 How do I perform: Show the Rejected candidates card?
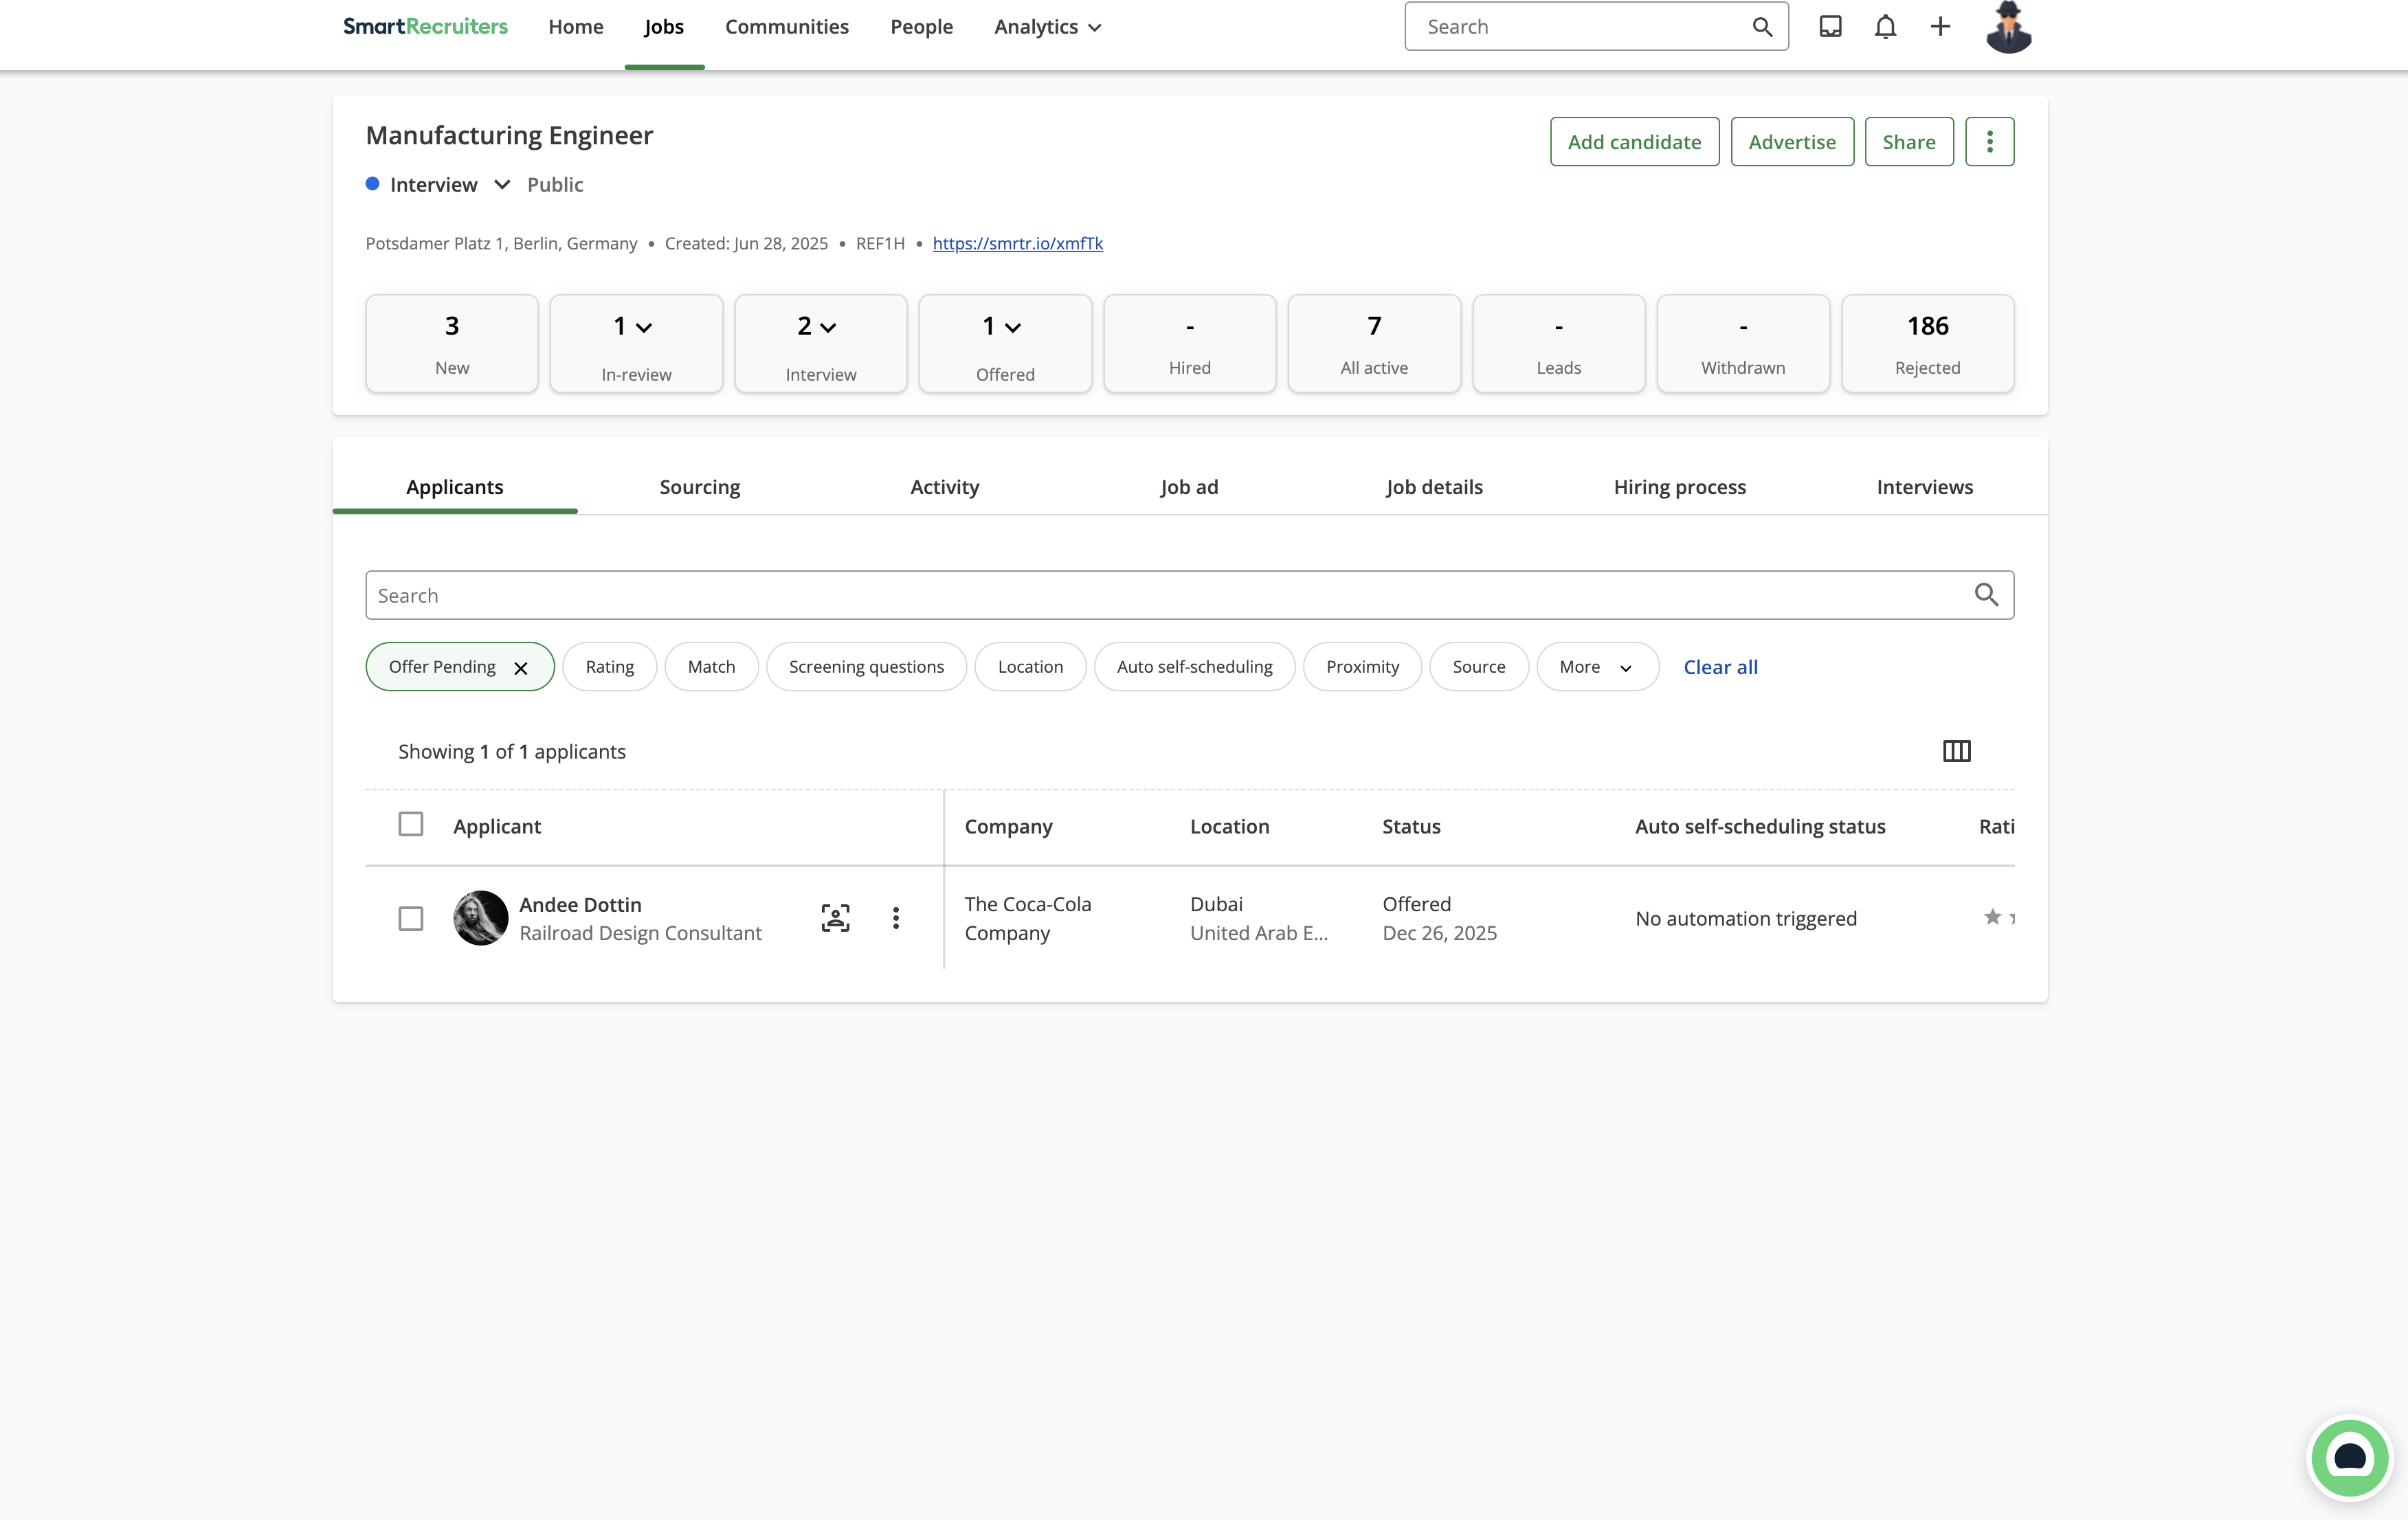click(x=1927, y=344)
